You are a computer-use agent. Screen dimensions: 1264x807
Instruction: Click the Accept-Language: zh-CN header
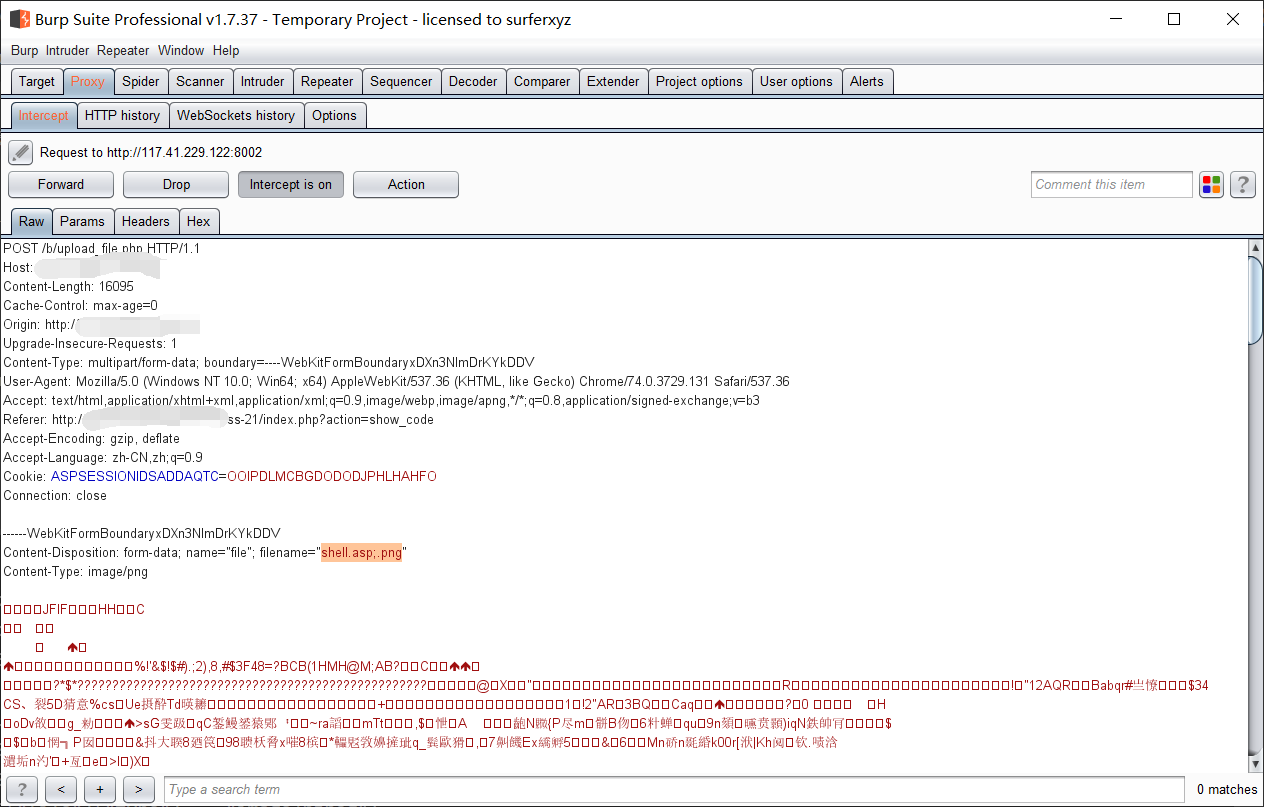103,457
